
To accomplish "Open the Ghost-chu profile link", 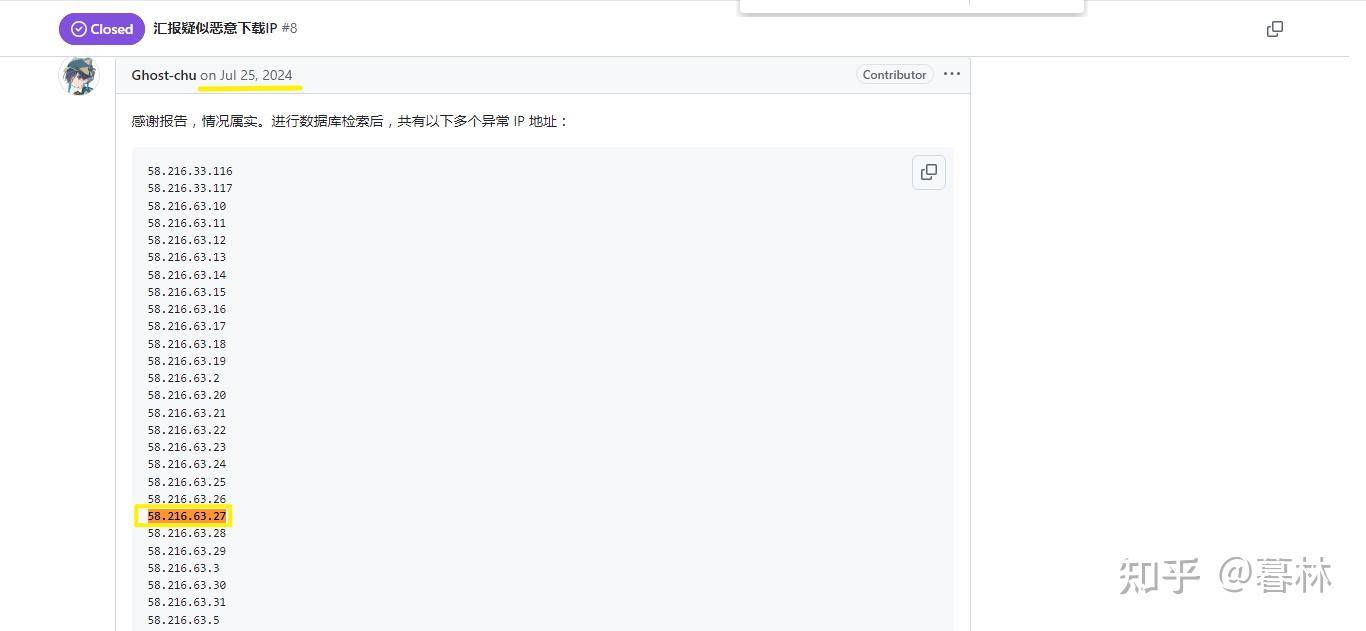I will [x=164, y=75].
